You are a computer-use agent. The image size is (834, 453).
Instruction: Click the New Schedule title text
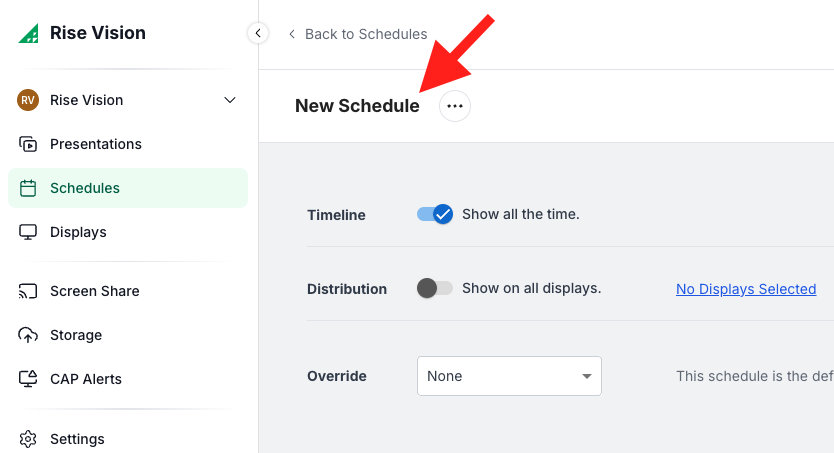tap(357, 106)
